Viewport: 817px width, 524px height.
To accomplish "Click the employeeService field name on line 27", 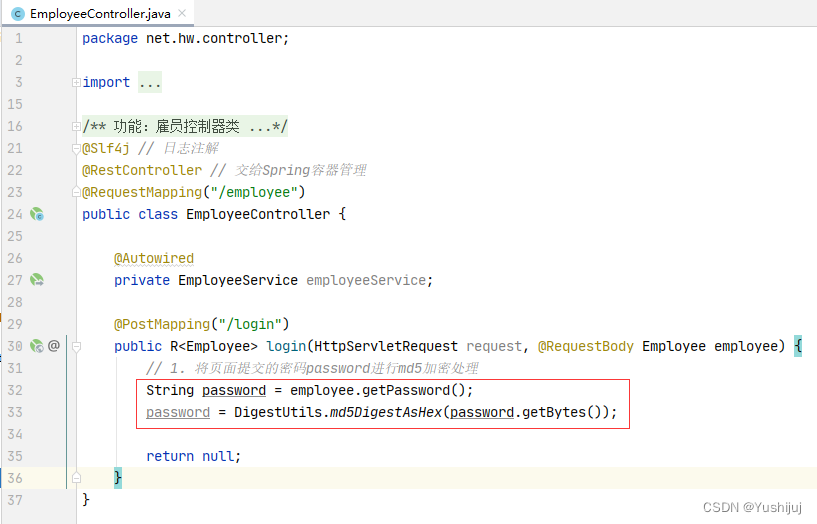I will pyautogui.click(x=366, y=280).
